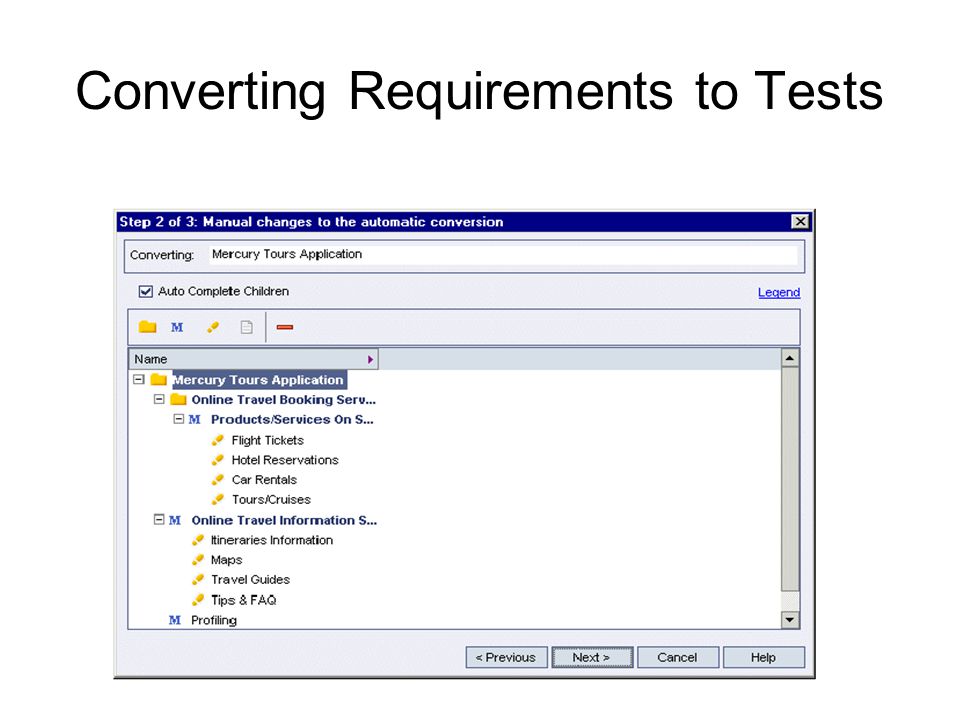Collapse Products/Services On S... node
The width and height of the screenshot is (960, 720).
tap(178, 419)
